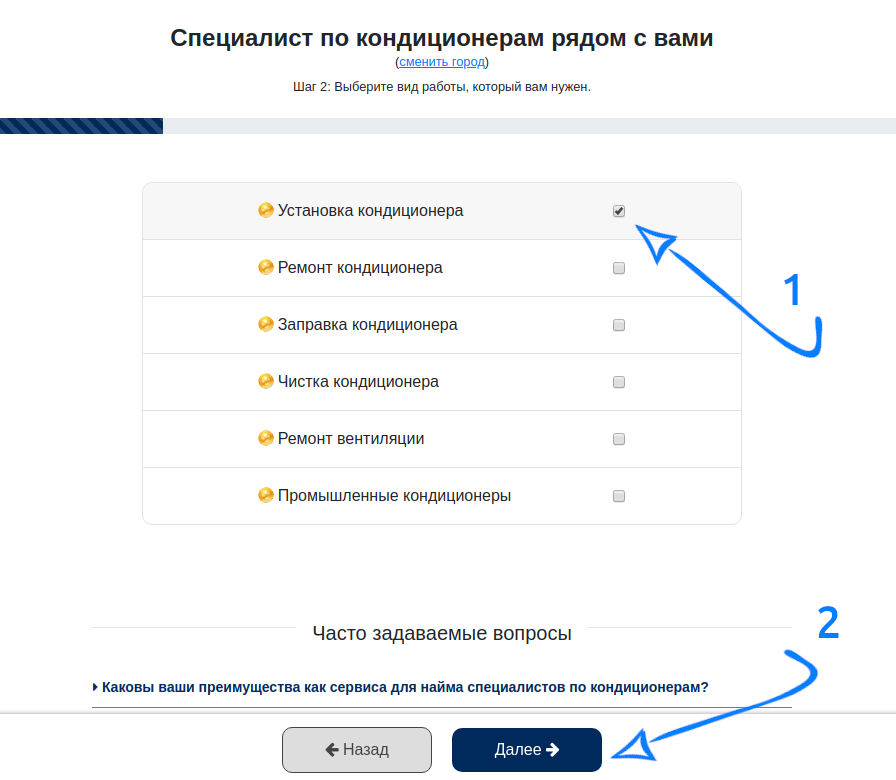Viewport: 896px width, 780px height.
Task: Select the Ремонт вентиляции checkbox
Action: pyautogui.click(x=619, y=439)
